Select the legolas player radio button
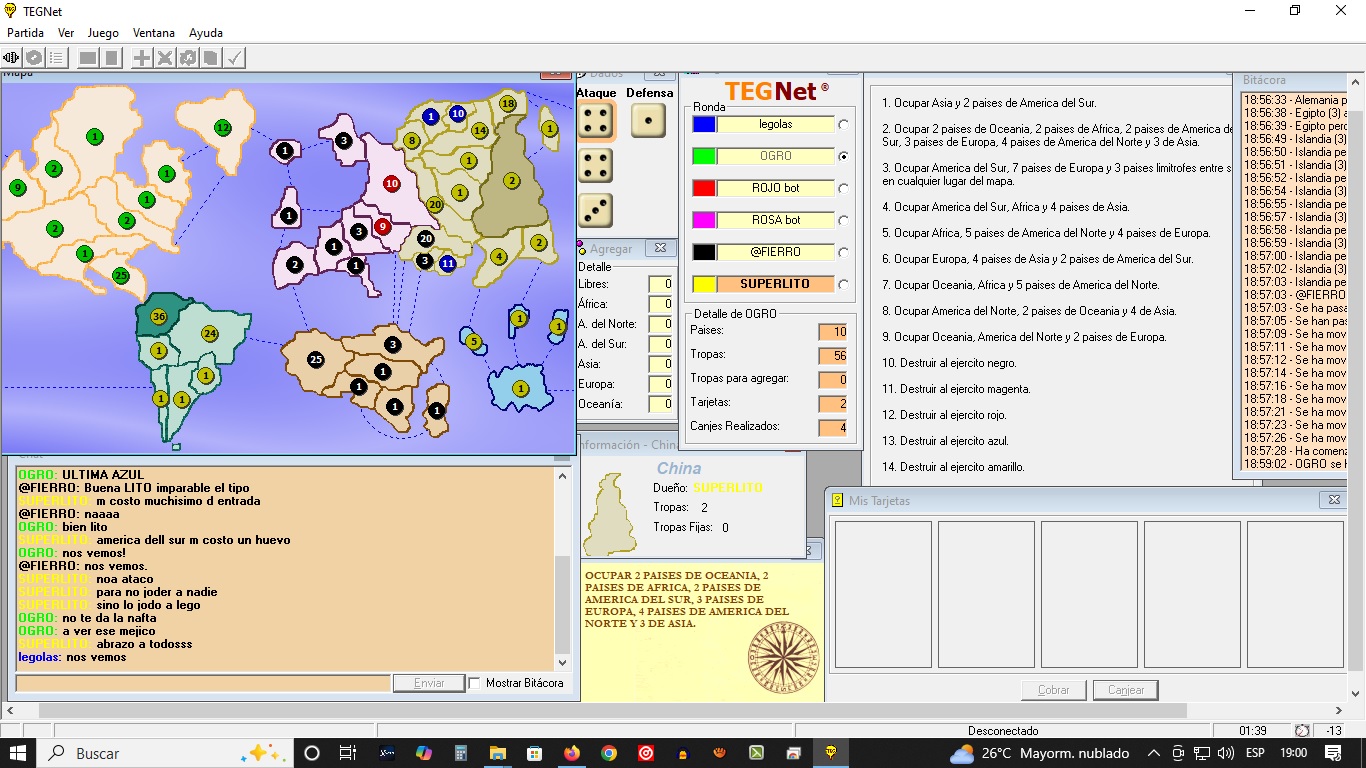 [844, 125]
